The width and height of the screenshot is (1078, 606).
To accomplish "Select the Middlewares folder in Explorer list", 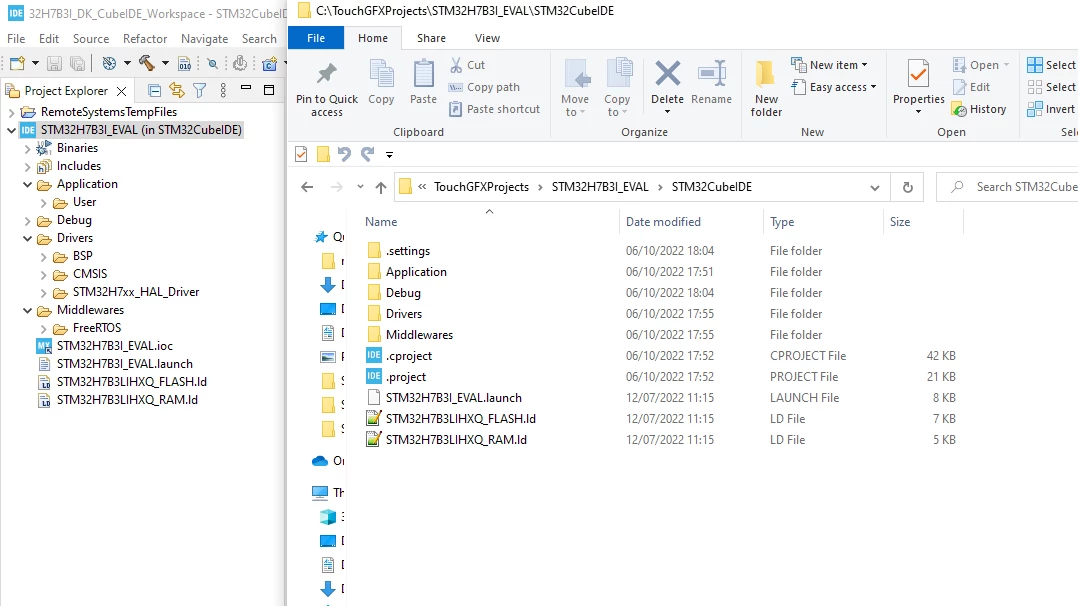I will click(419, 335).
